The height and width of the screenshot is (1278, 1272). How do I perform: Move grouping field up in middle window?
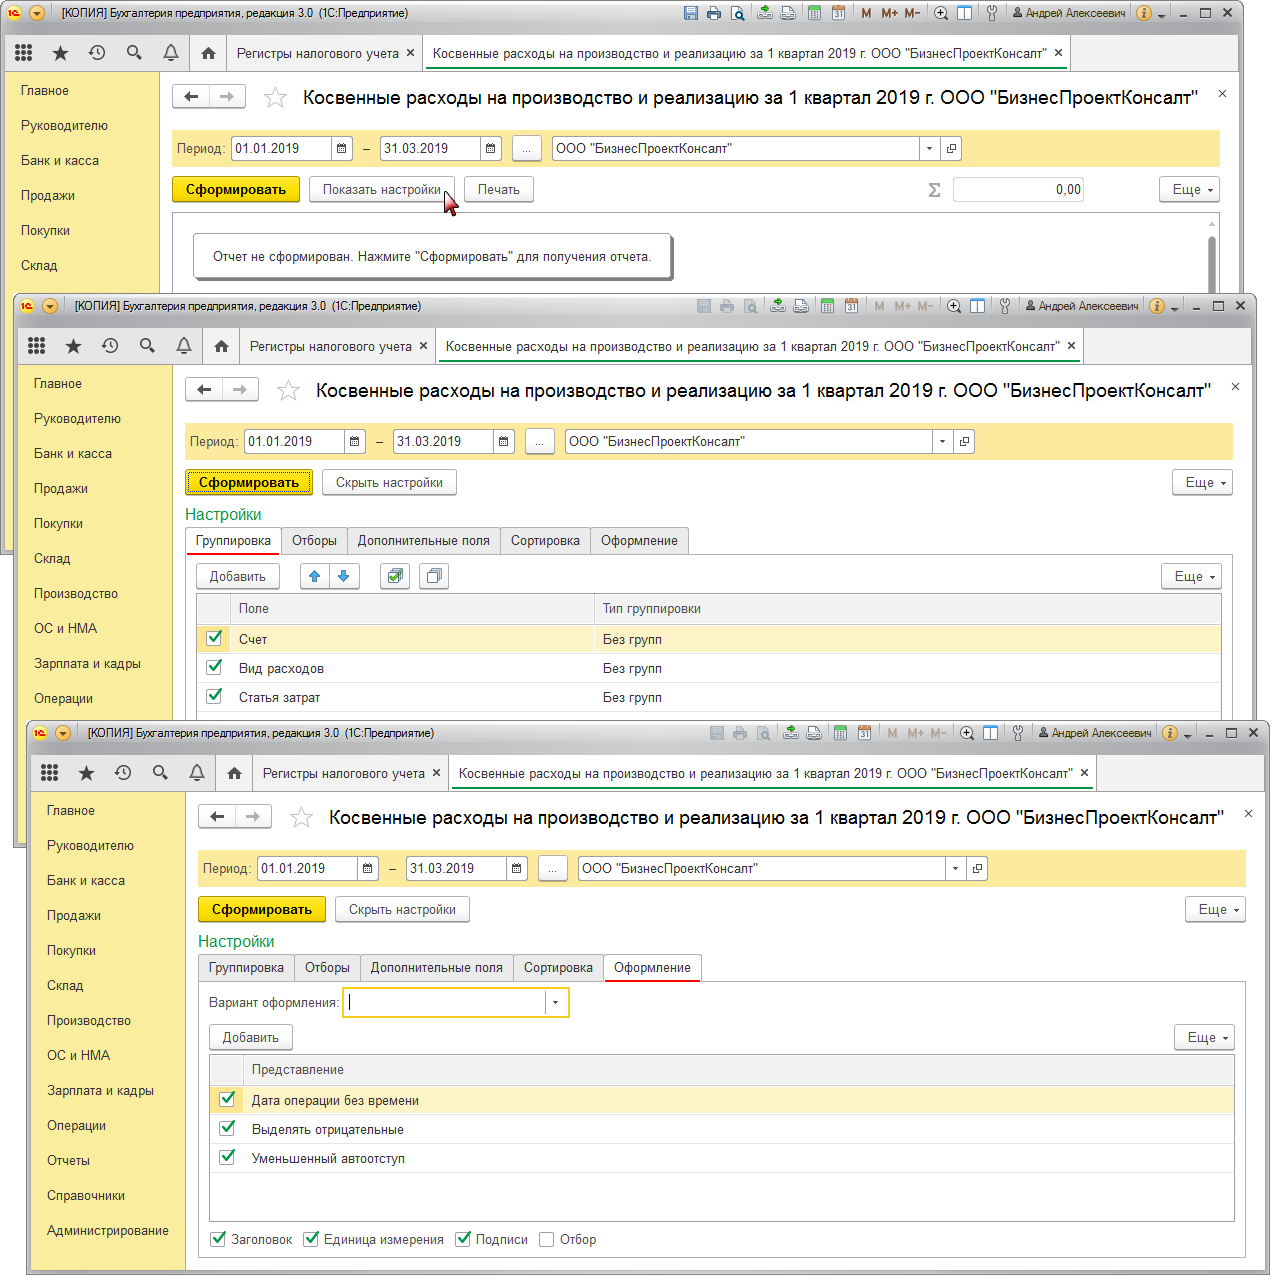point(315,576)
